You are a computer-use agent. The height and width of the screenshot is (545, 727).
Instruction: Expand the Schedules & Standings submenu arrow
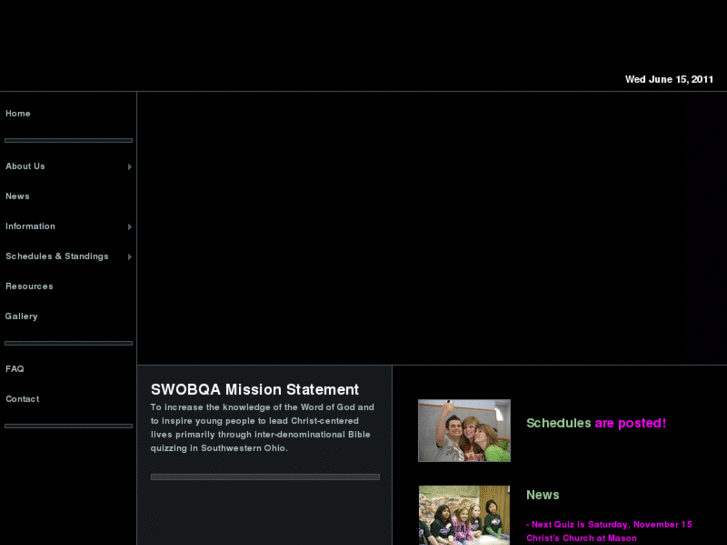130,256
